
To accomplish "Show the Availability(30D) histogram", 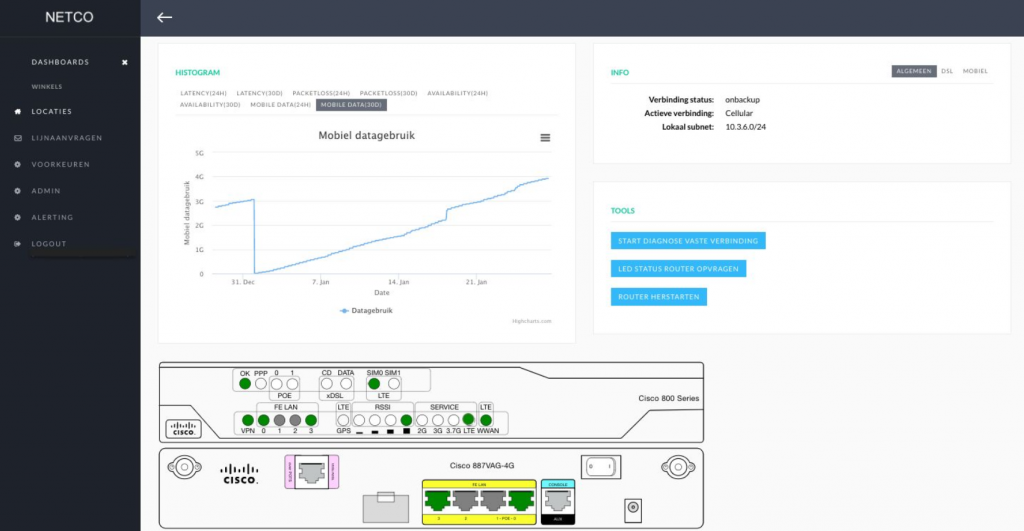I will coord(210,105).
